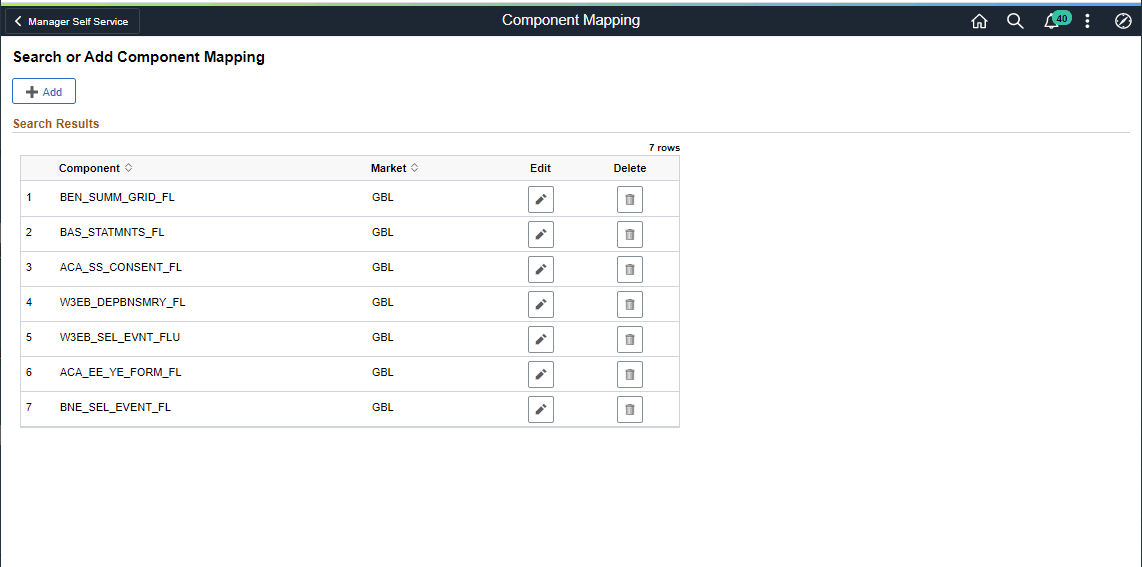
Task: Open global search magnifier icon
Action: tap(1015, 21)
